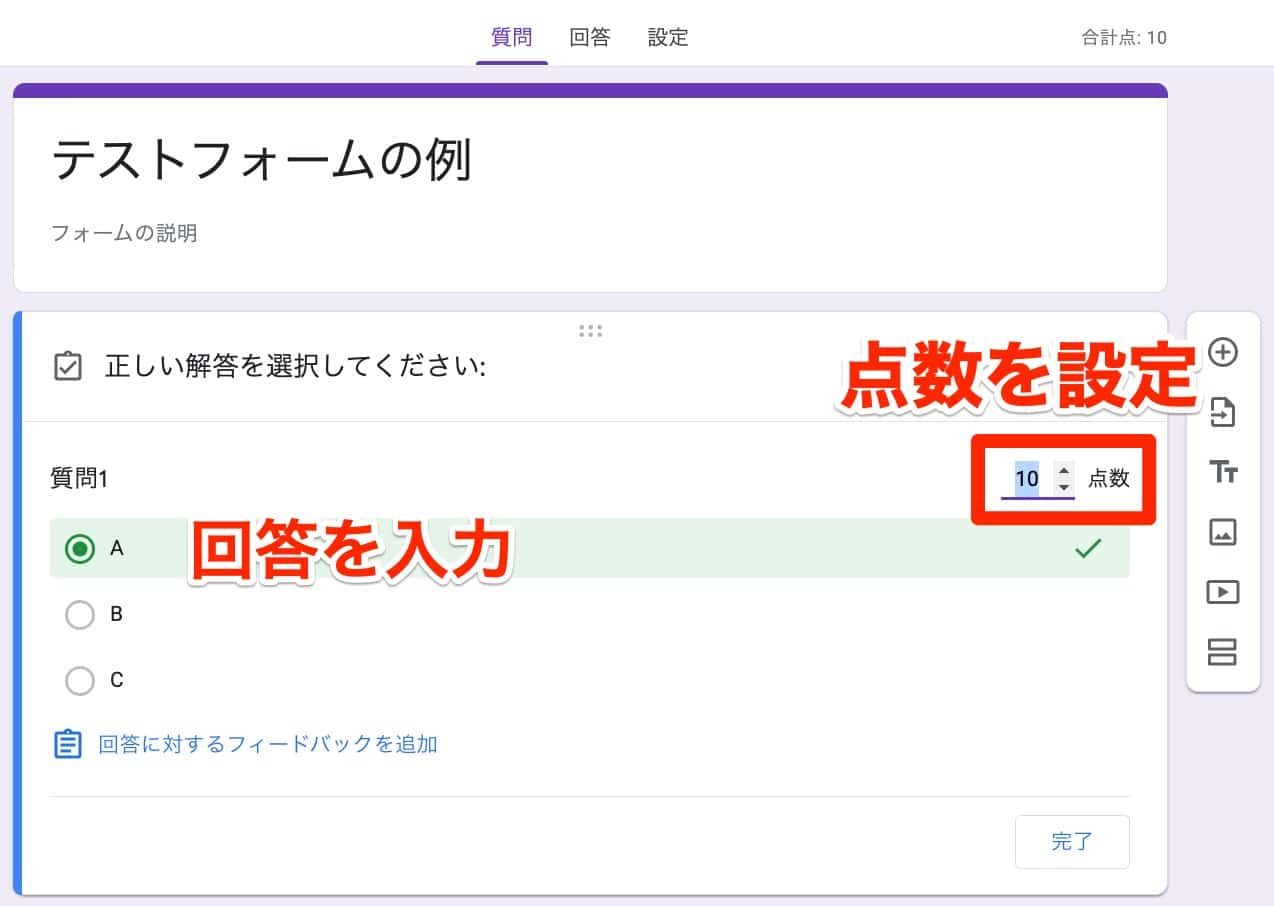Click the add question icon in sidebar

[x=1223, y=352]
